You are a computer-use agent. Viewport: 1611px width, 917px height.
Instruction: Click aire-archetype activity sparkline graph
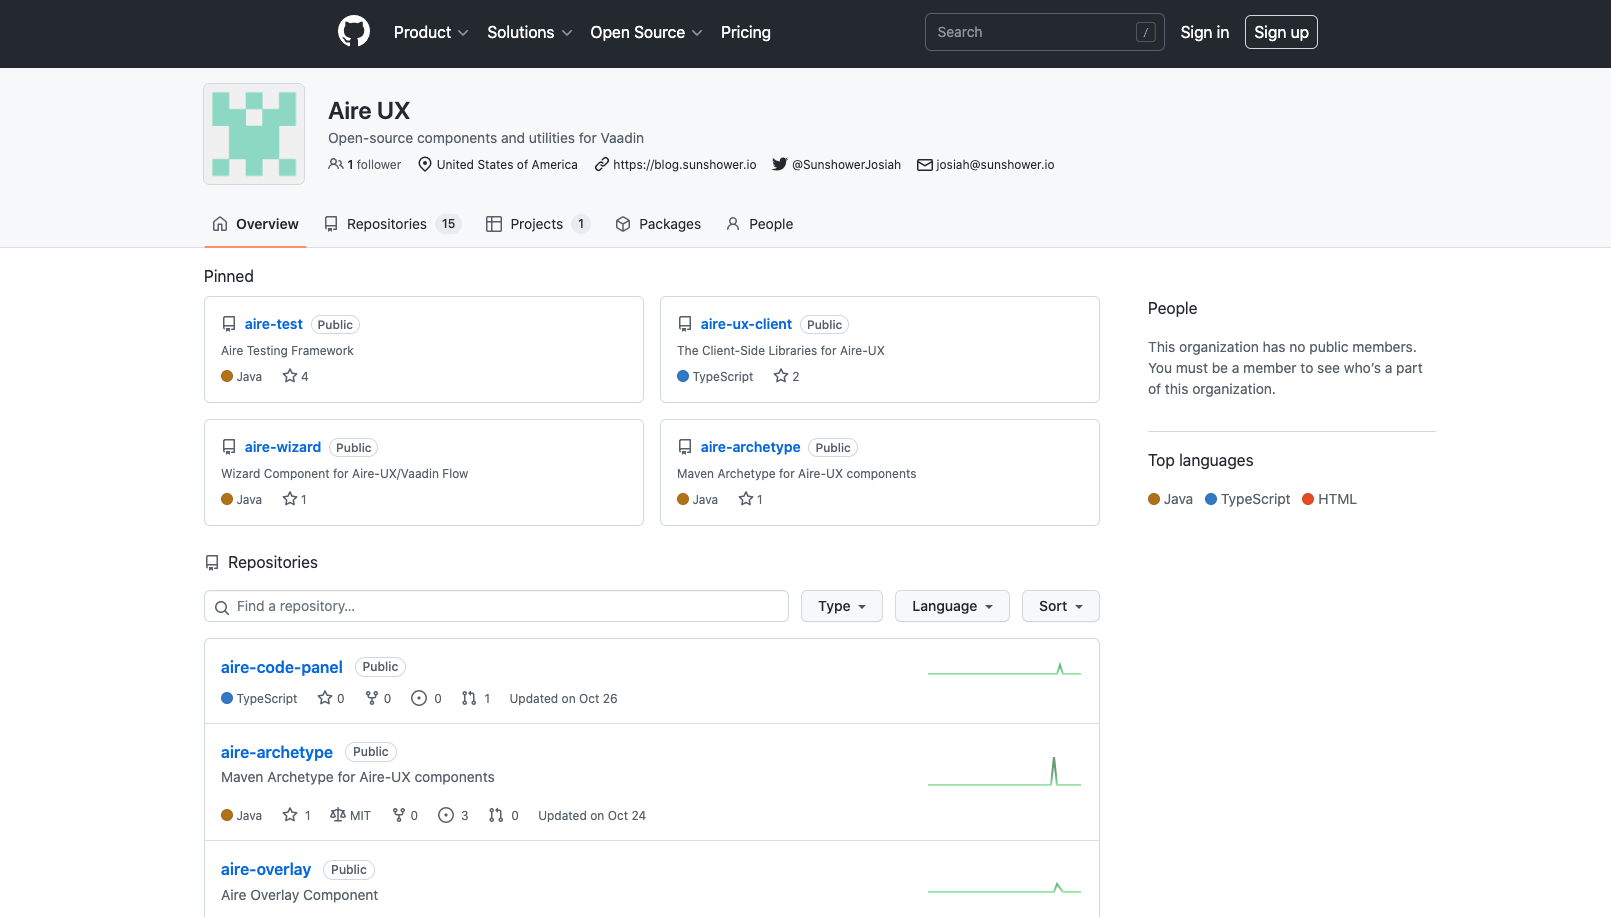click(1004, 771)
